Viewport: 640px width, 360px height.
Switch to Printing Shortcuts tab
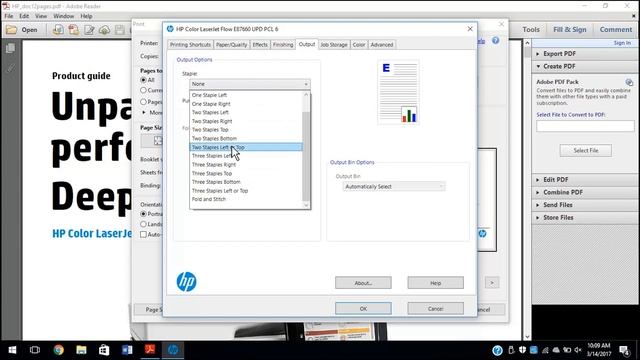coord(190,45)
